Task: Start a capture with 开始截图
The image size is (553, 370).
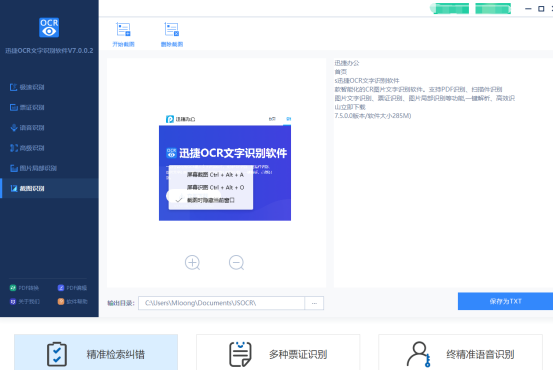Action: tap(123, 35)
